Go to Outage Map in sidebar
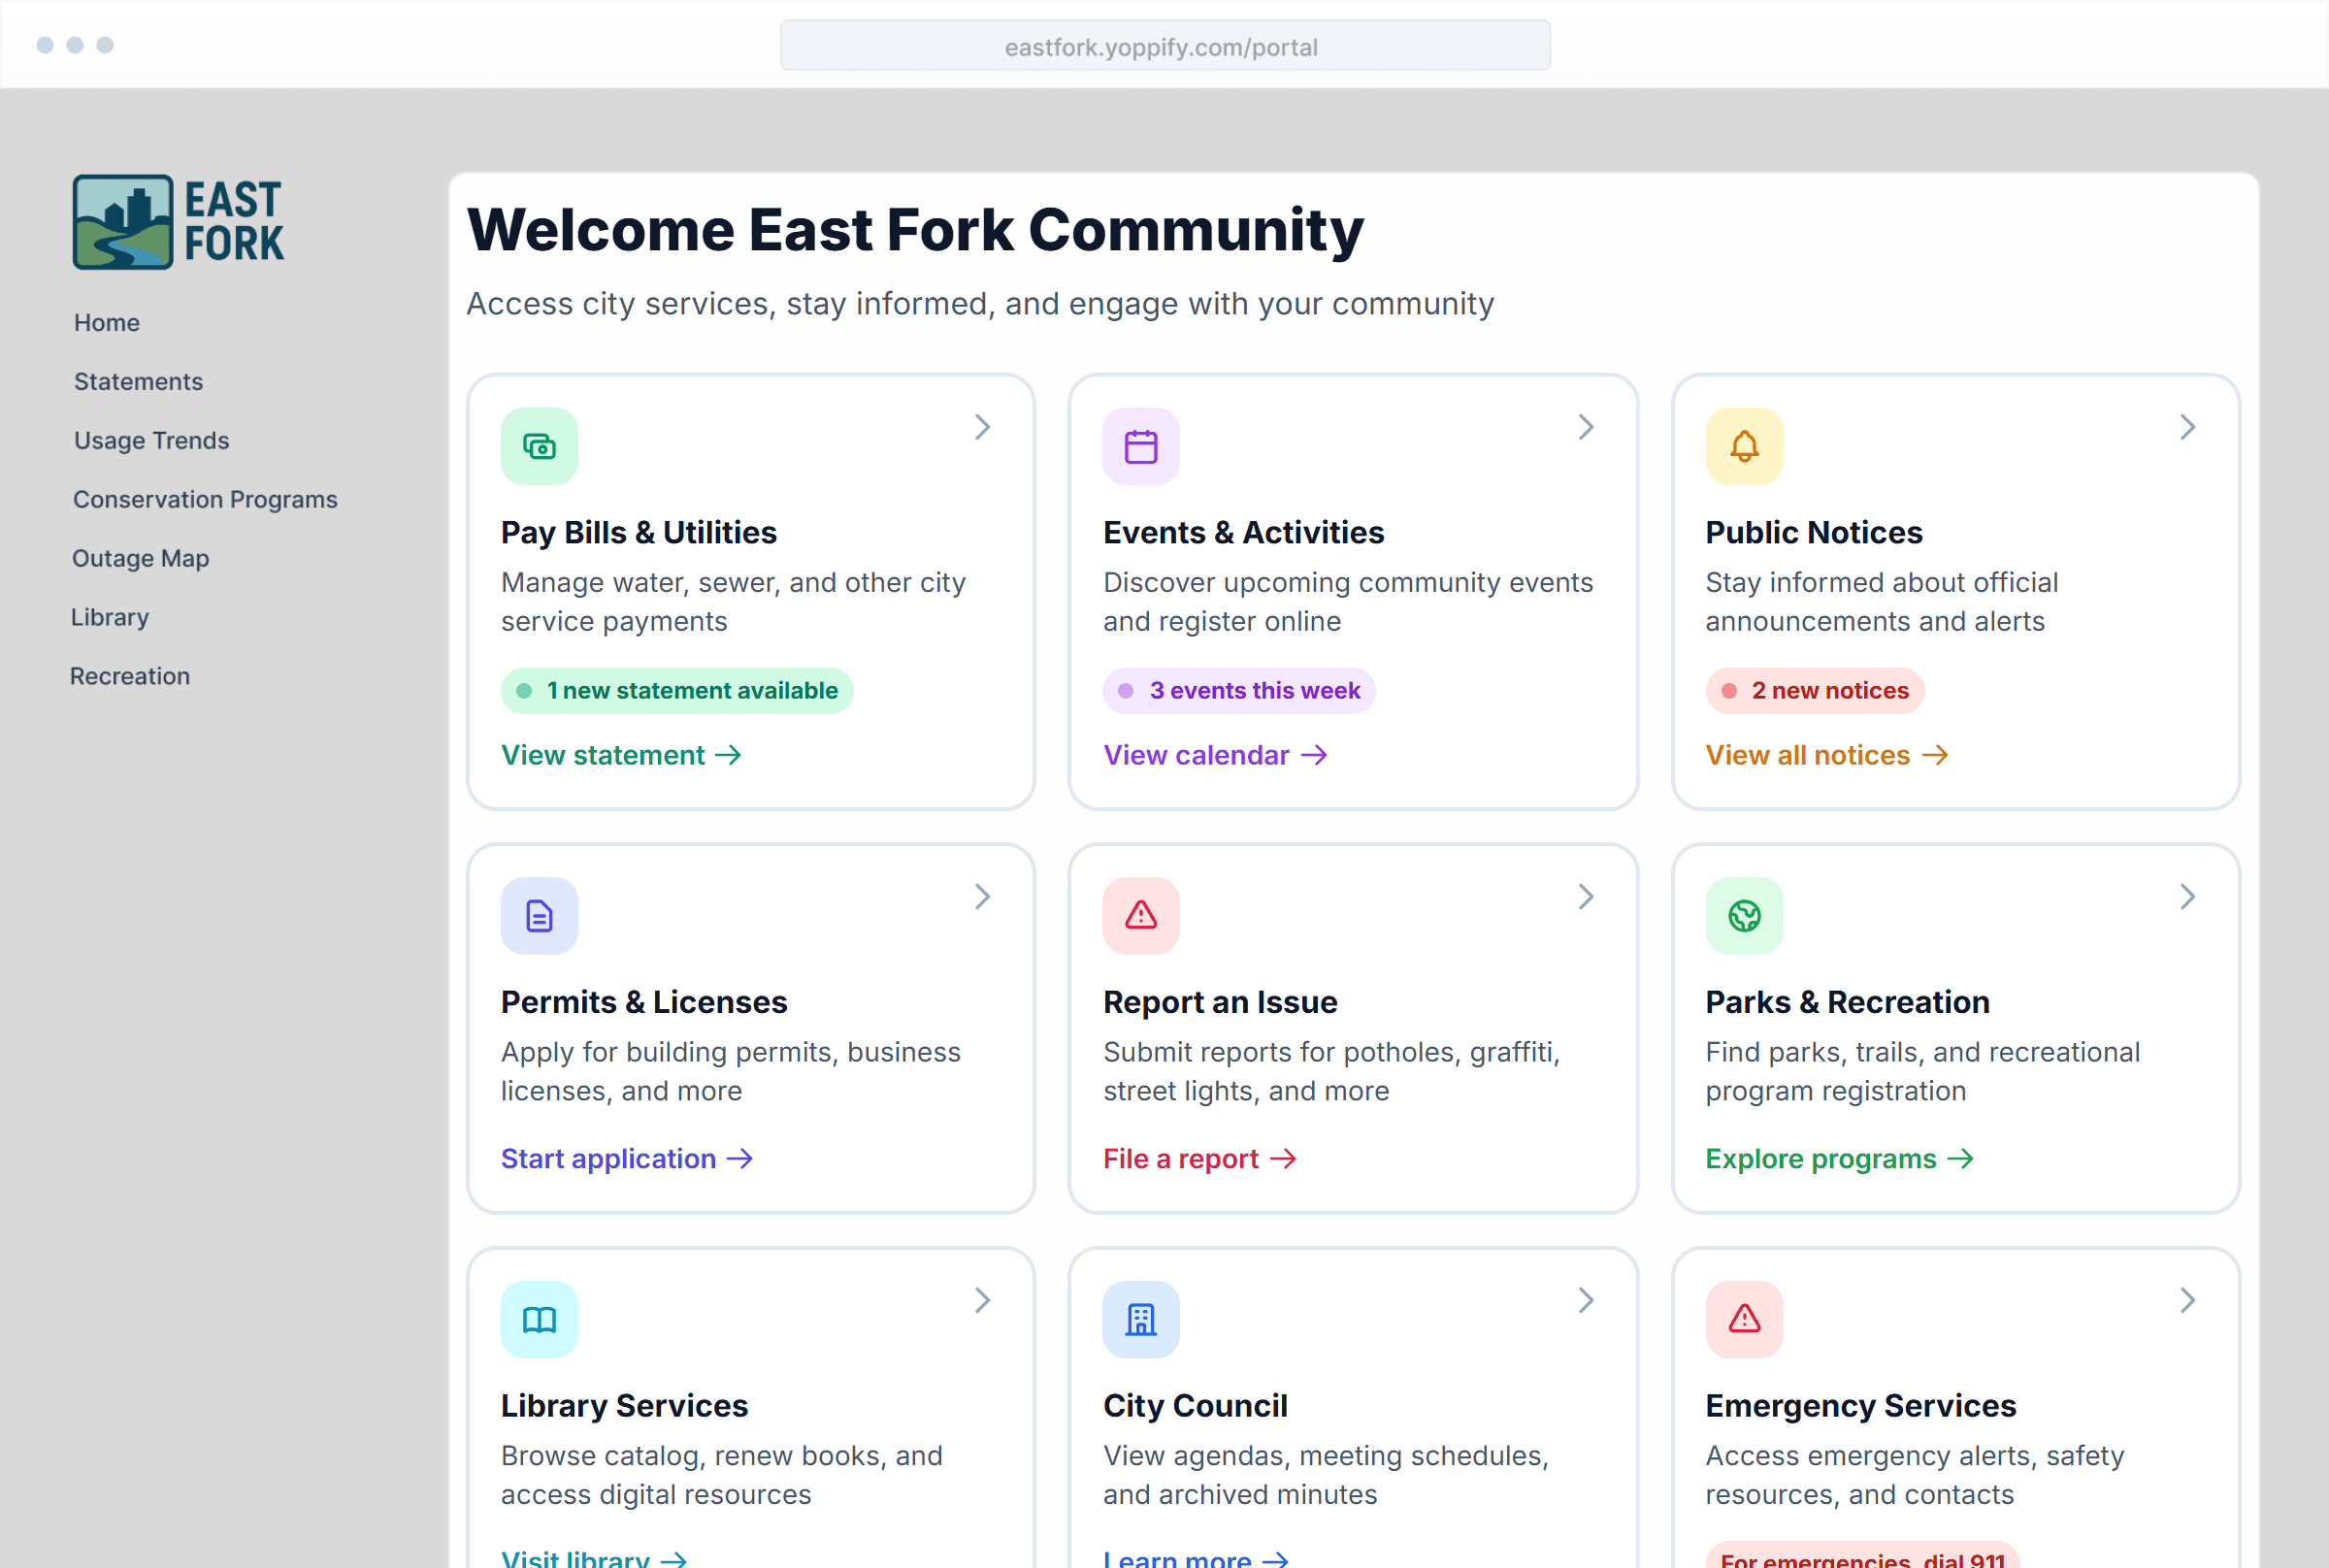The image size is (2329, 1568). [x=140, y=558]
